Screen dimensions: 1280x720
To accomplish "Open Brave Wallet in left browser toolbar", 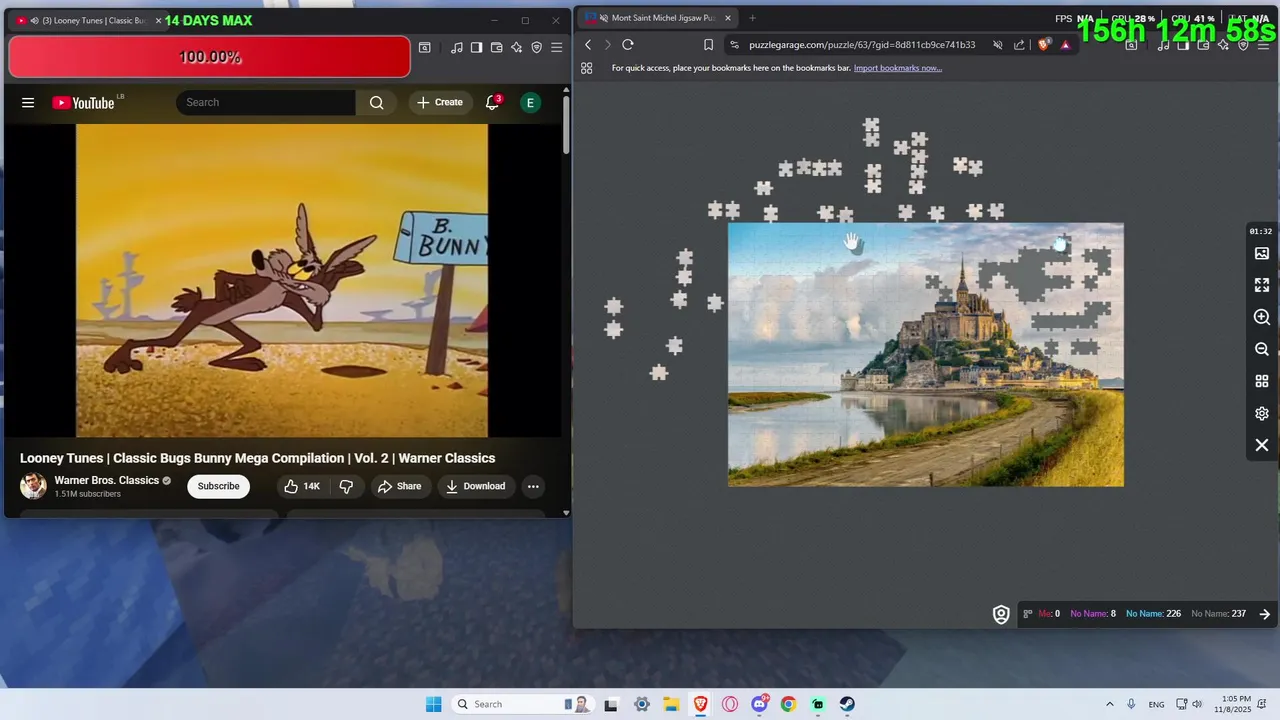I will pyautogui.click(x=497, y=47).
